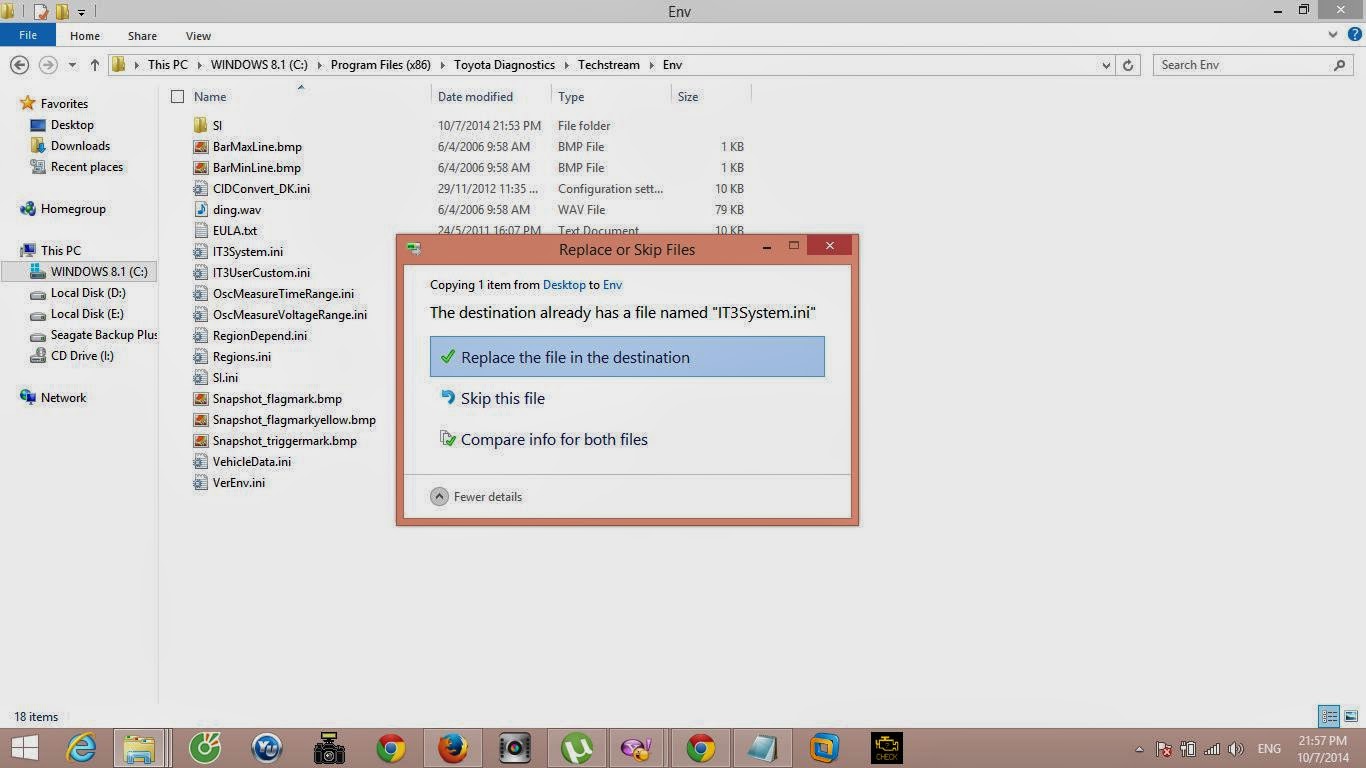Click the Back navigation arrow
Screen dimensions: 1366x768
[19, 64]
